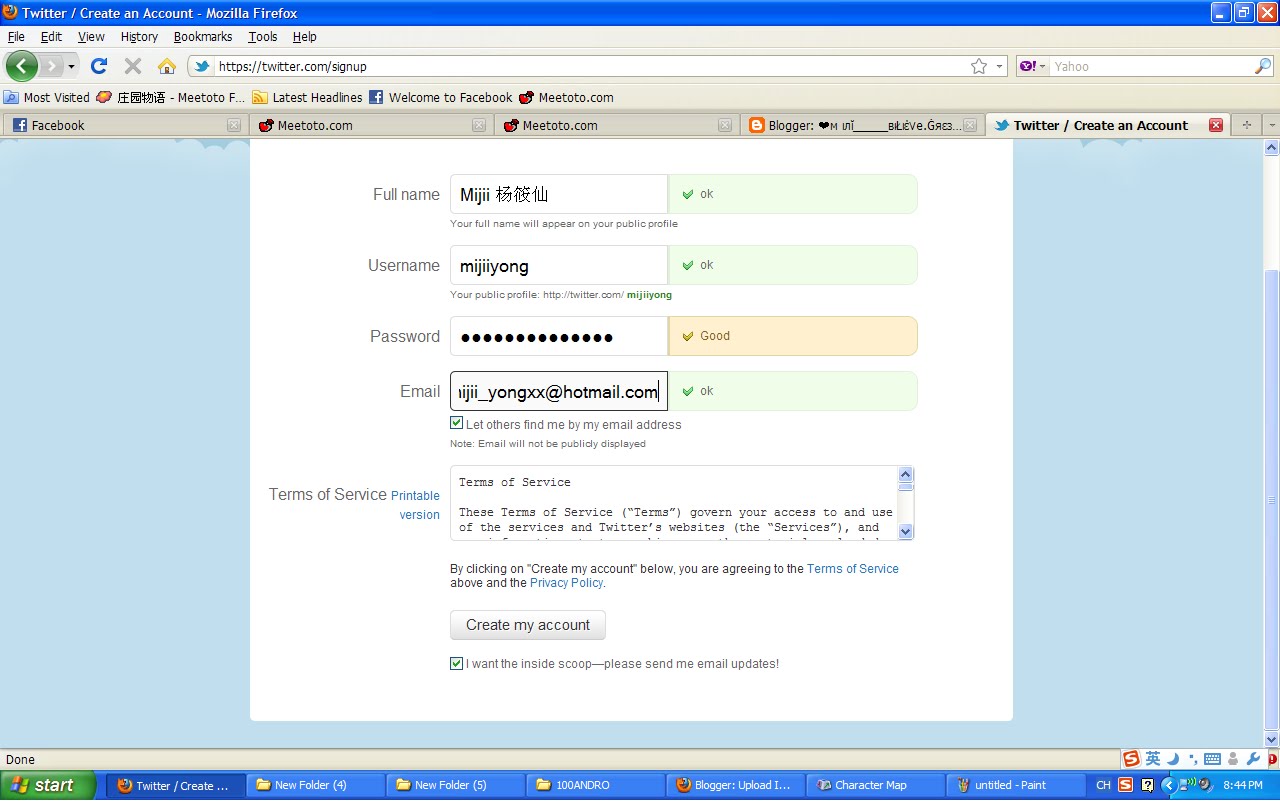This screenshot has width=1280, height=801.
Task: Switch to New Folder (4) taskbar window
Action: click(315, 785)
